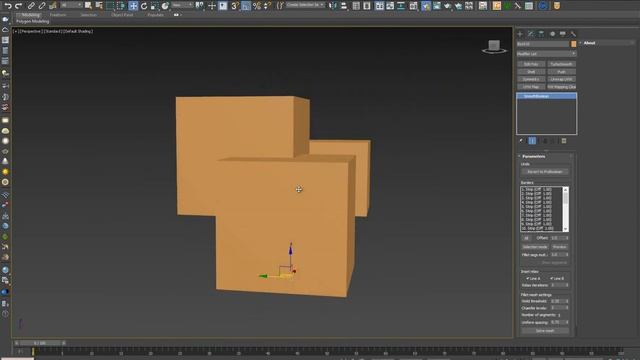Toggle angle snap icon
Viewport: 640px width, 360px height.
click(x=246, y=6)
